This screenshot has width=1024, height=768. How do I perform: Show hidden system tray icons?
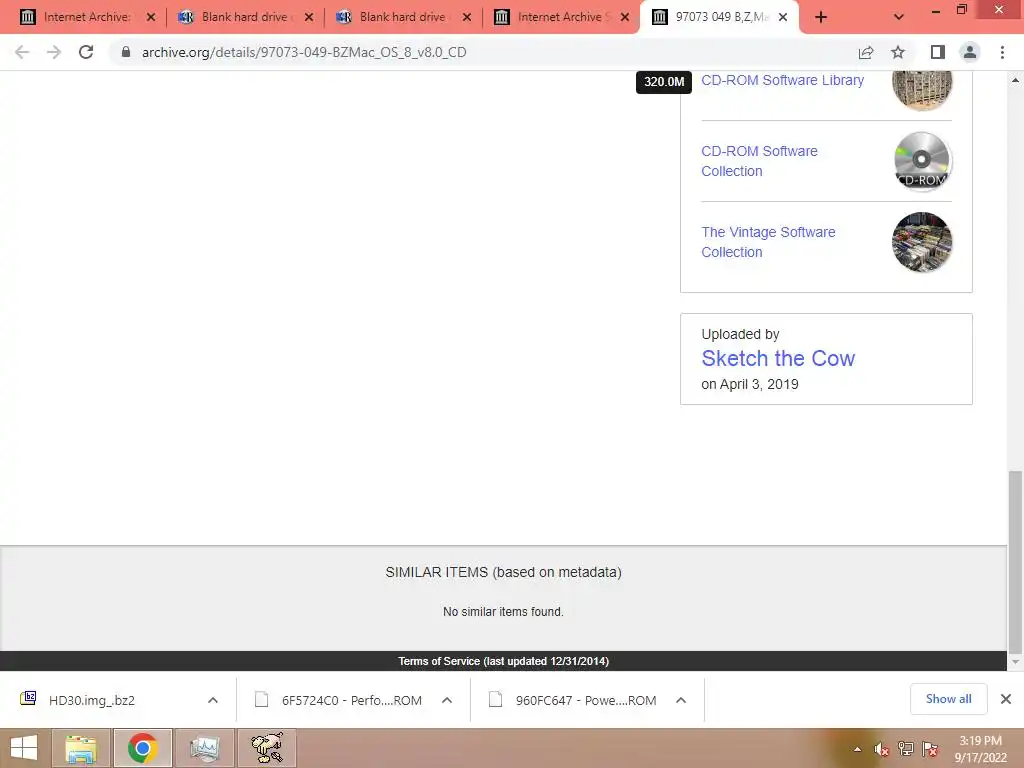857,749
